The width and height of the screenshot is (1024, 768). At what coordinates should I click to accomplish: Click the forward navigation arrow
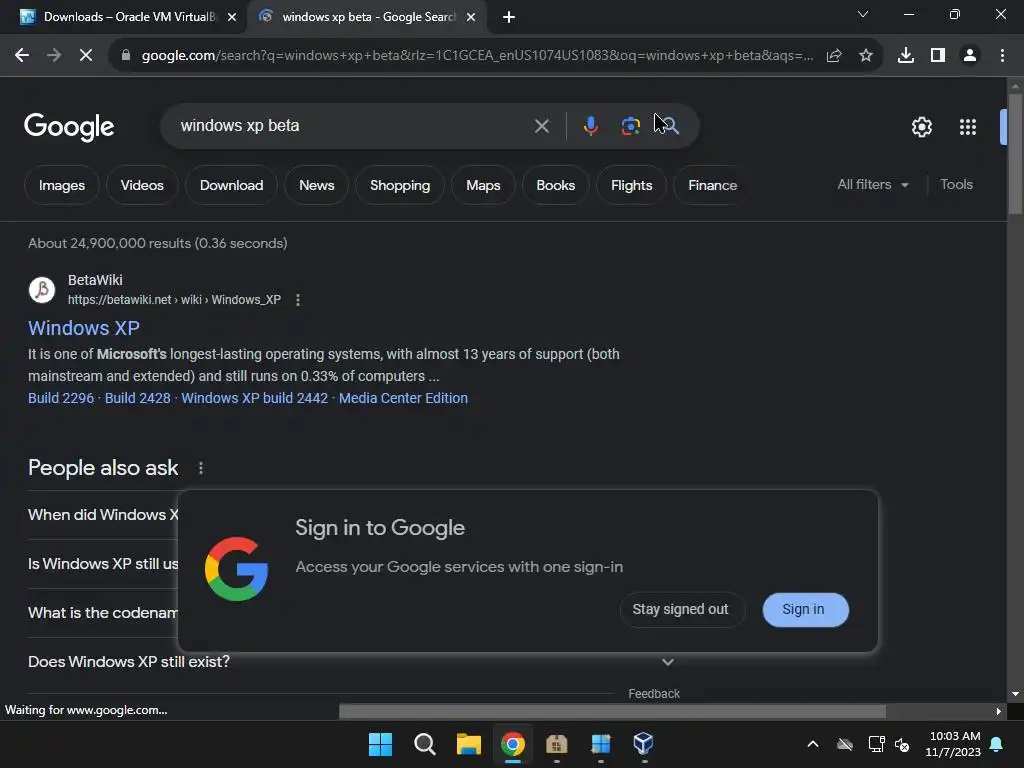(54, 56)
